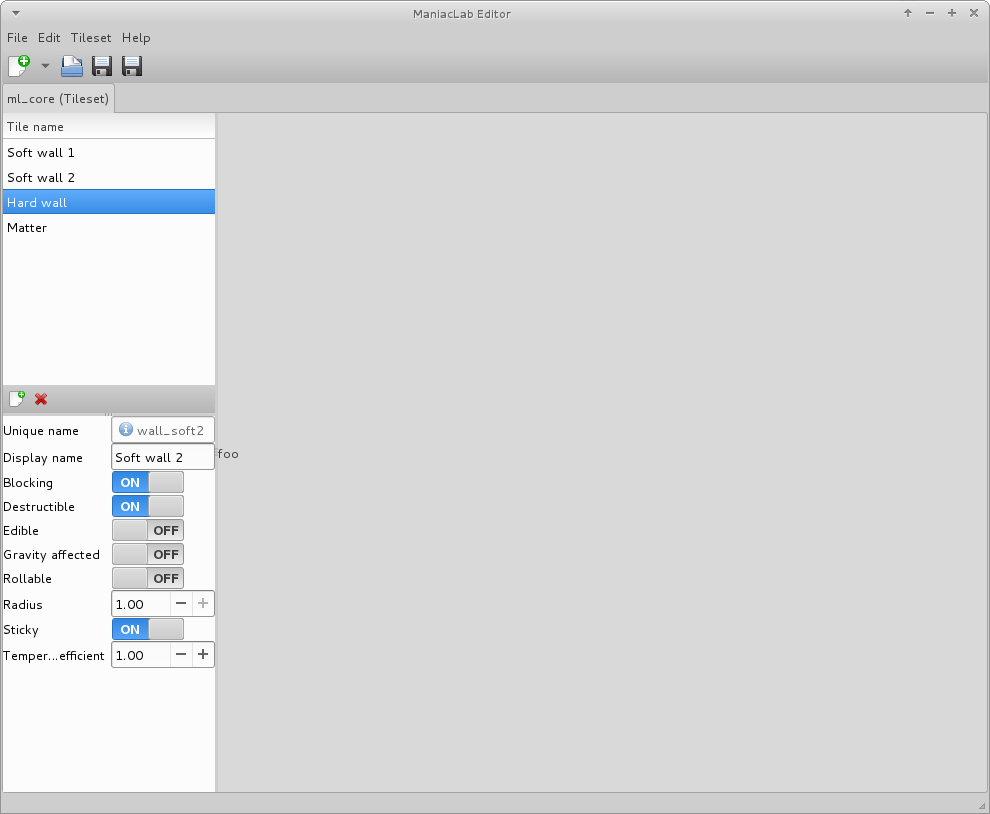
Task: Maximize the ManiacLab Editor window
Action: (951, 13)
